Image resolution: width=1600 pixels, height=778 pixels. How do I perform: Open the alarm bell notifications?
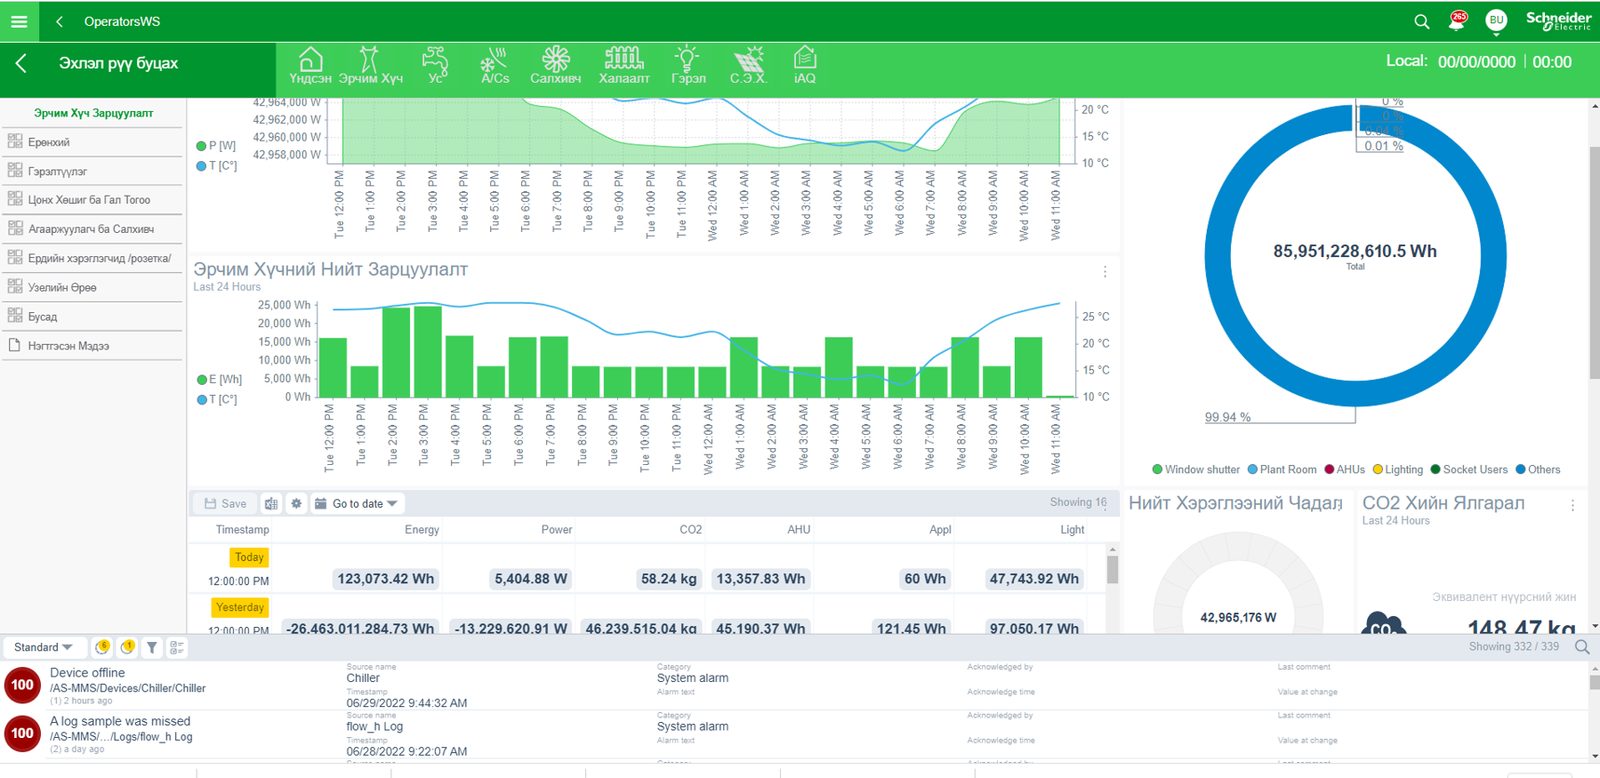[1457, 21]
